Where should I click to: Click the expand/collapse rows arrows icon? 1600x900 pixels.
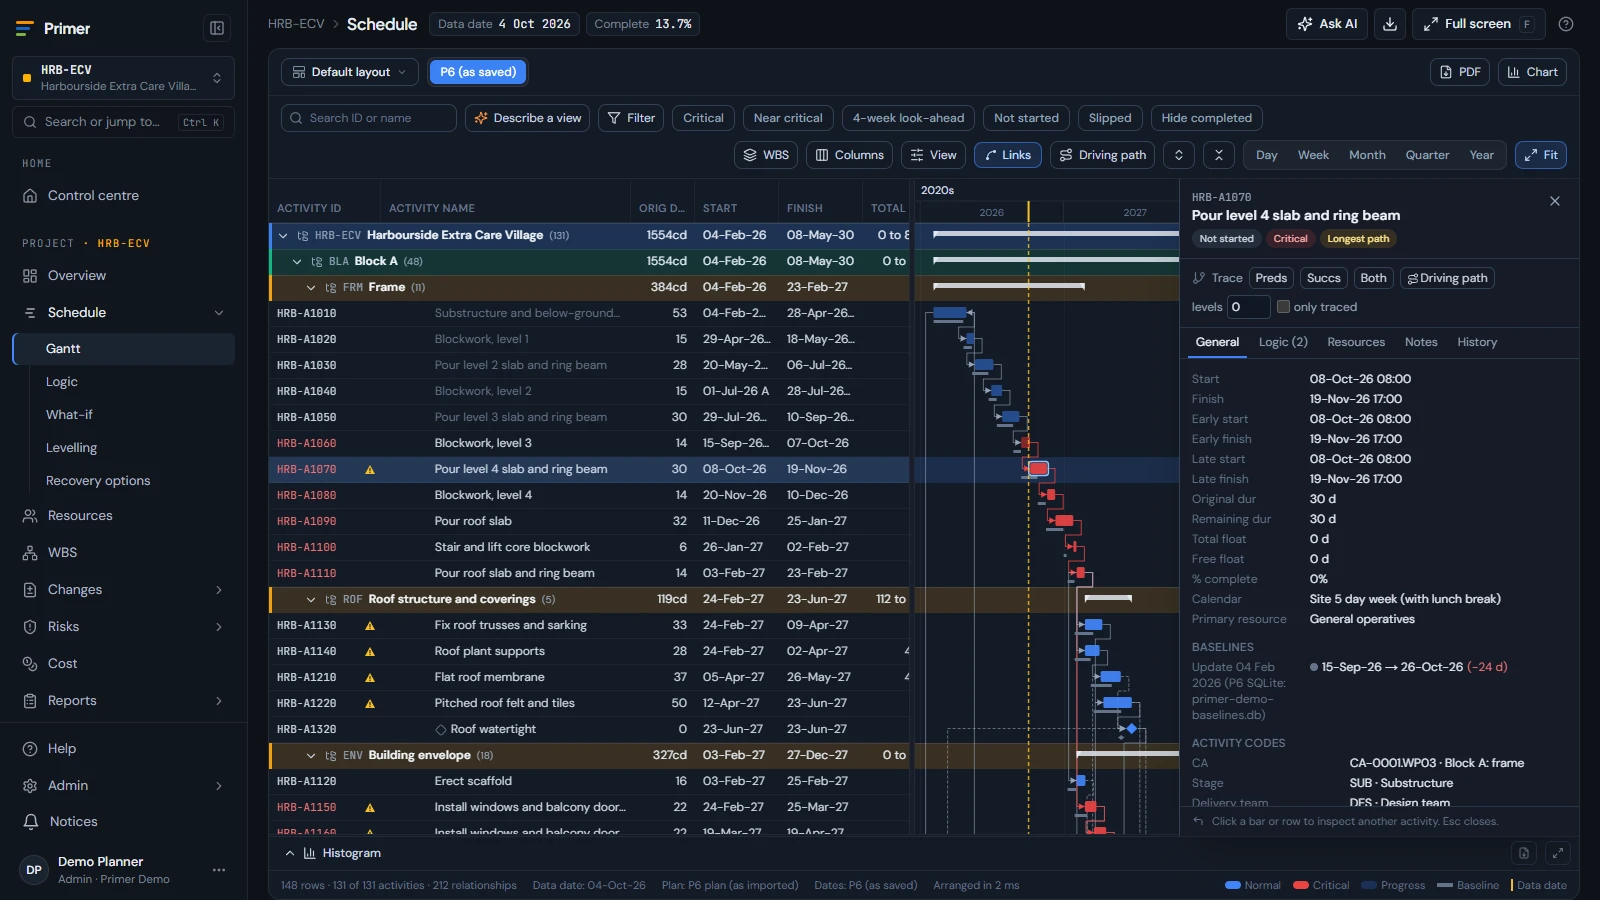point(1179,155)
